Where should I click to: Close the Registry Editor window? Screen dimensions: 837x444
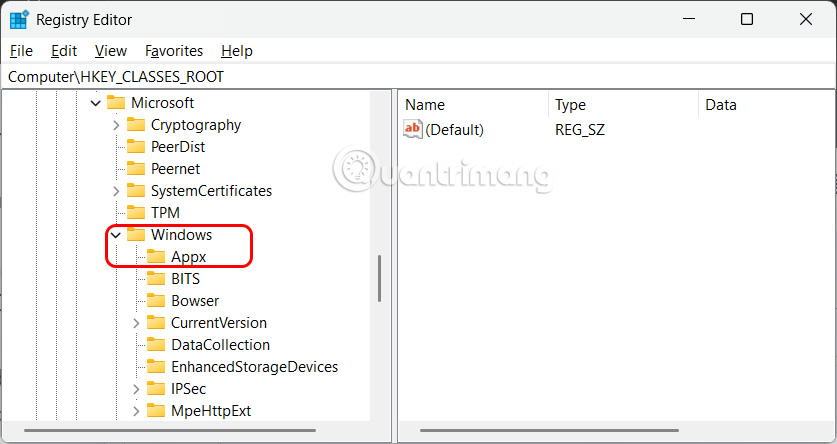tap(806, 19)
